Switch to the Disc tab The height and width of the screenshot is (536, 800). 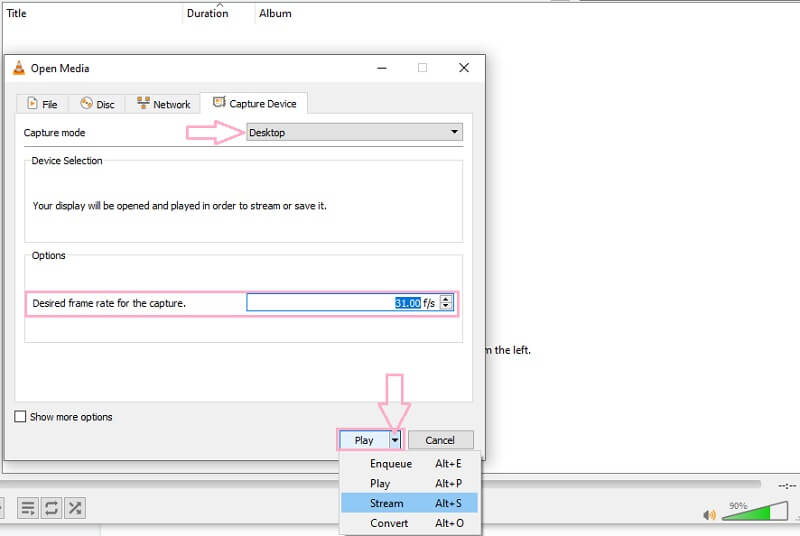tap(97, 104)
